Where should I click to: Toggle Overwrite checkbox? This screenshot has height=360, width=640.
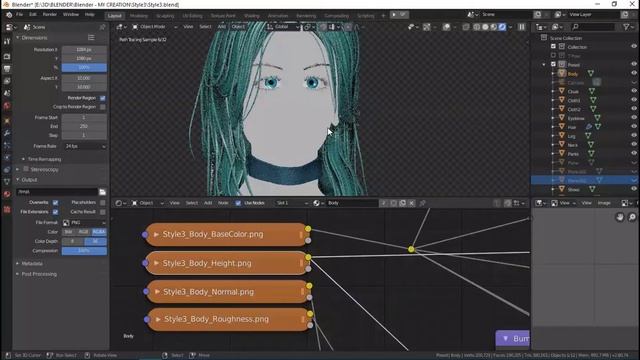56,202
